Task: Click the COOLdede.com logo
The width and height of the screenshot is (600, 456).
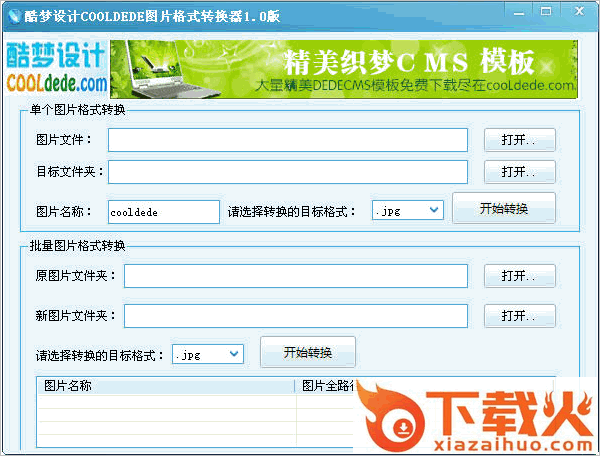Action: pos(57,68)
